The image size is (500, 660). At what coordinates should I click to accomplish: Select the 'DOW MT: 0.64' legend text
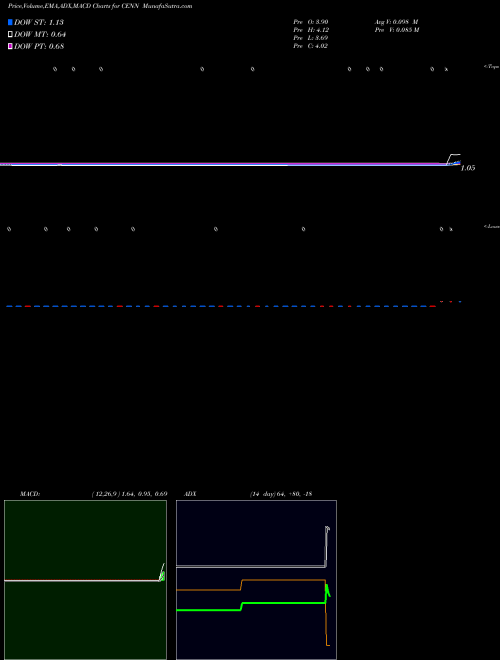coord(40,35)
